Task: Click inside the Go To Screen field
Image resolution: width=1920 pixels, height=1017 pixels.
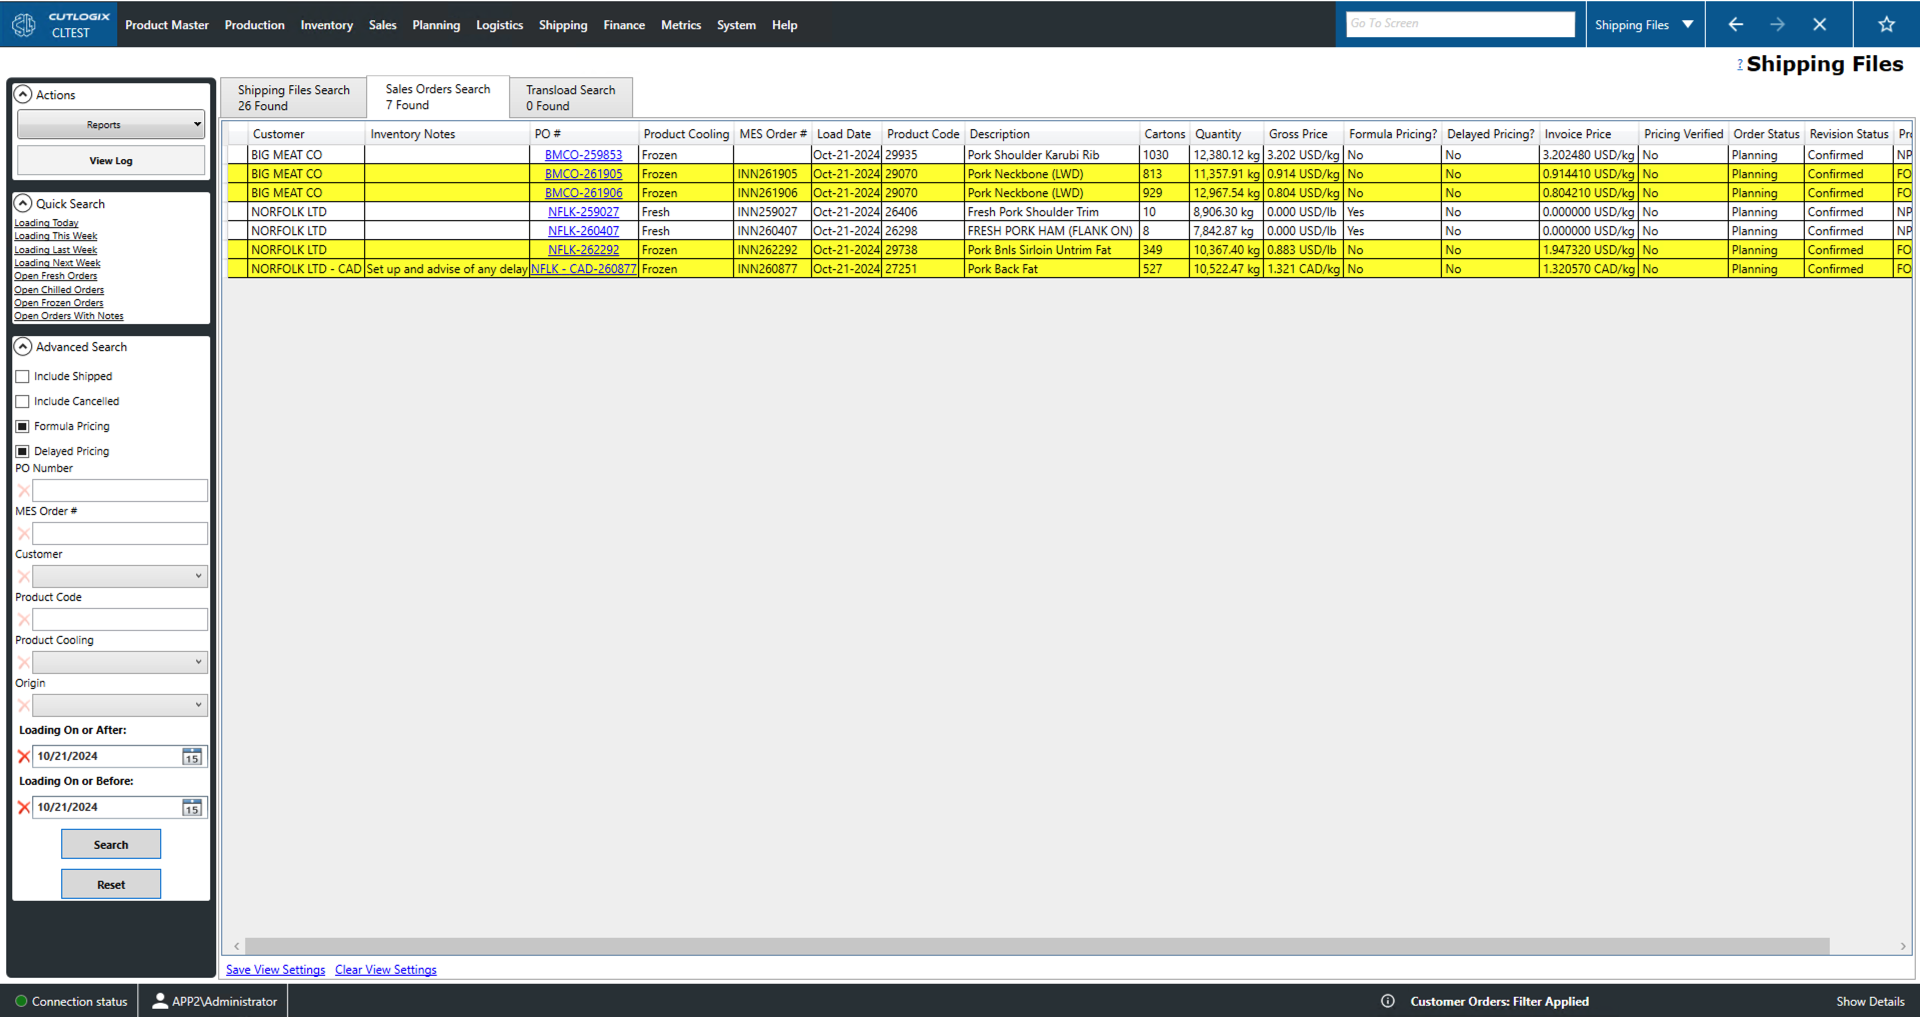Action: coord(1459,23)
